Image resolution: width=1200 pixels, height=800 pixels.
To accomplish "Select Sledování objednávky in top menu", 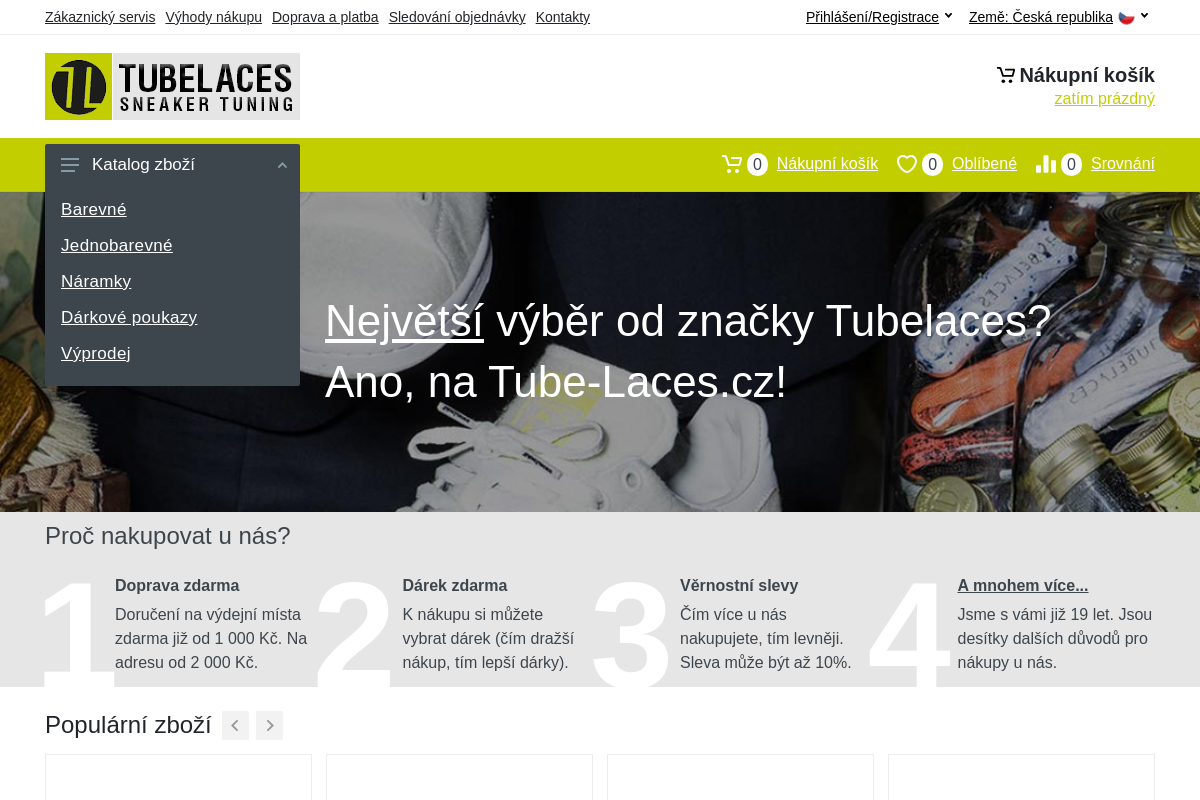I will (x=457, y=17).
